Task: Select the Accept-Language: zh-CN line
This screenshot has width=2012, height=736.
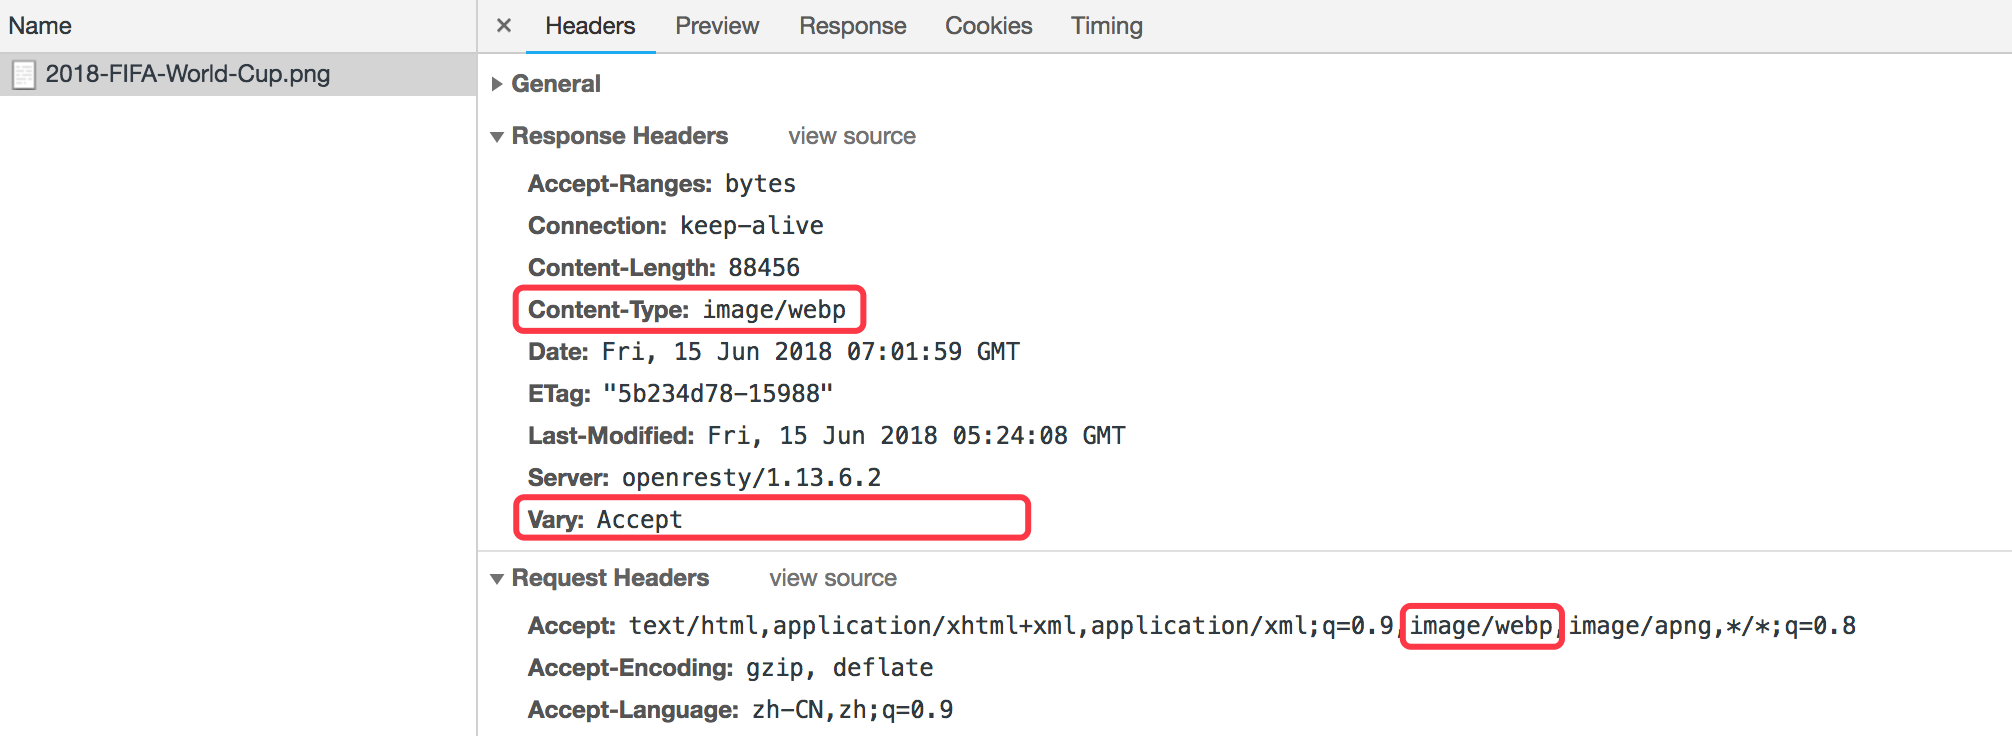Action: click(741, 710)
